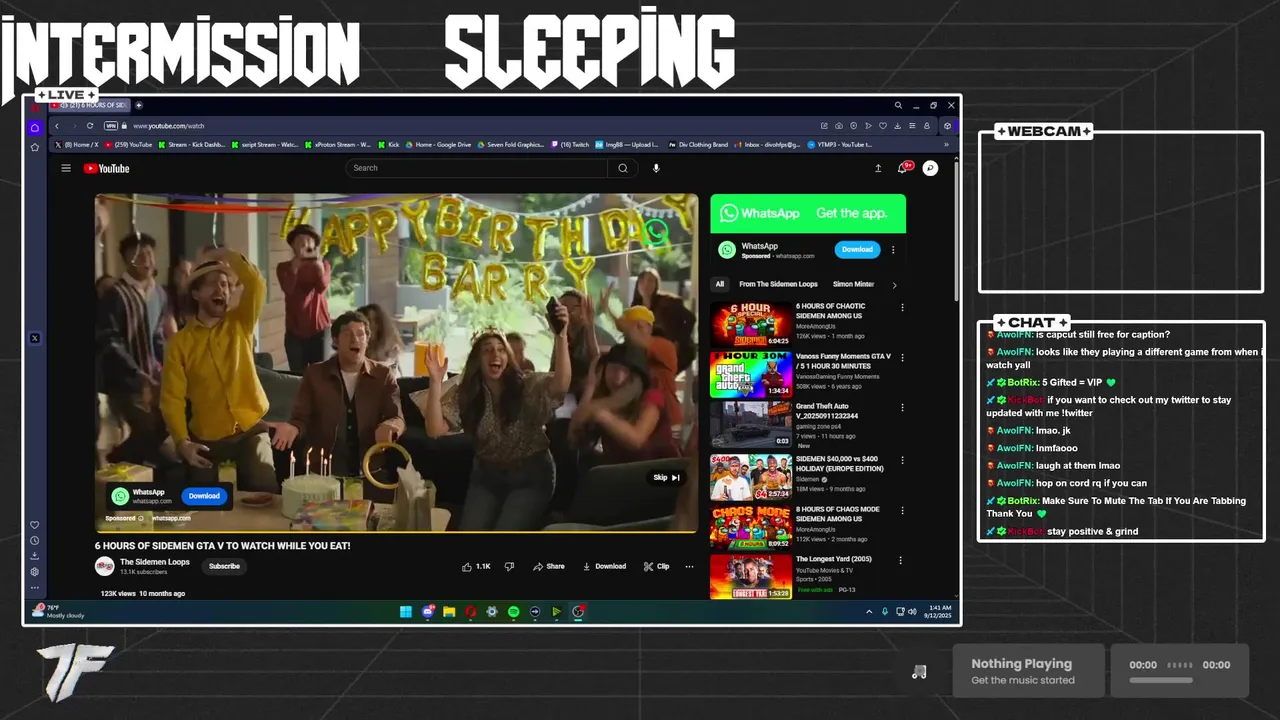Open the taskbar clock showing 1:41 AM
Viewport: 1280px width, 720px height.
pyautogui.click(x=939, y=611)
